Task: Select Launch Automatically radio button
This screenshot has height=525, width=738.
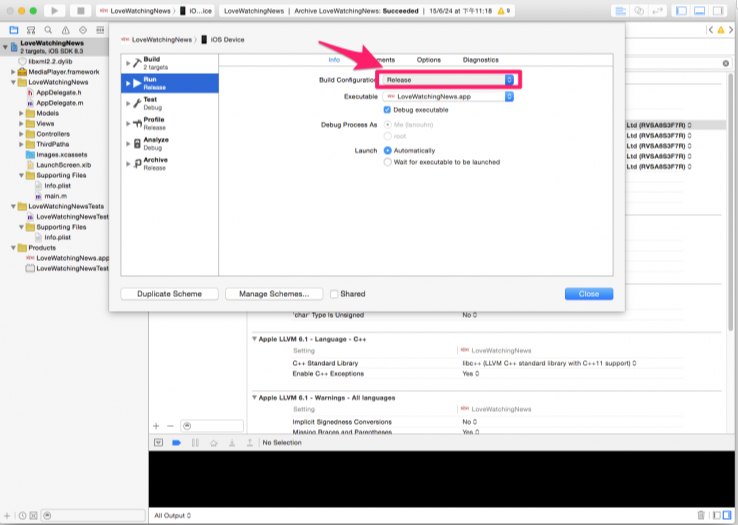Action: (x=387, y=151)
